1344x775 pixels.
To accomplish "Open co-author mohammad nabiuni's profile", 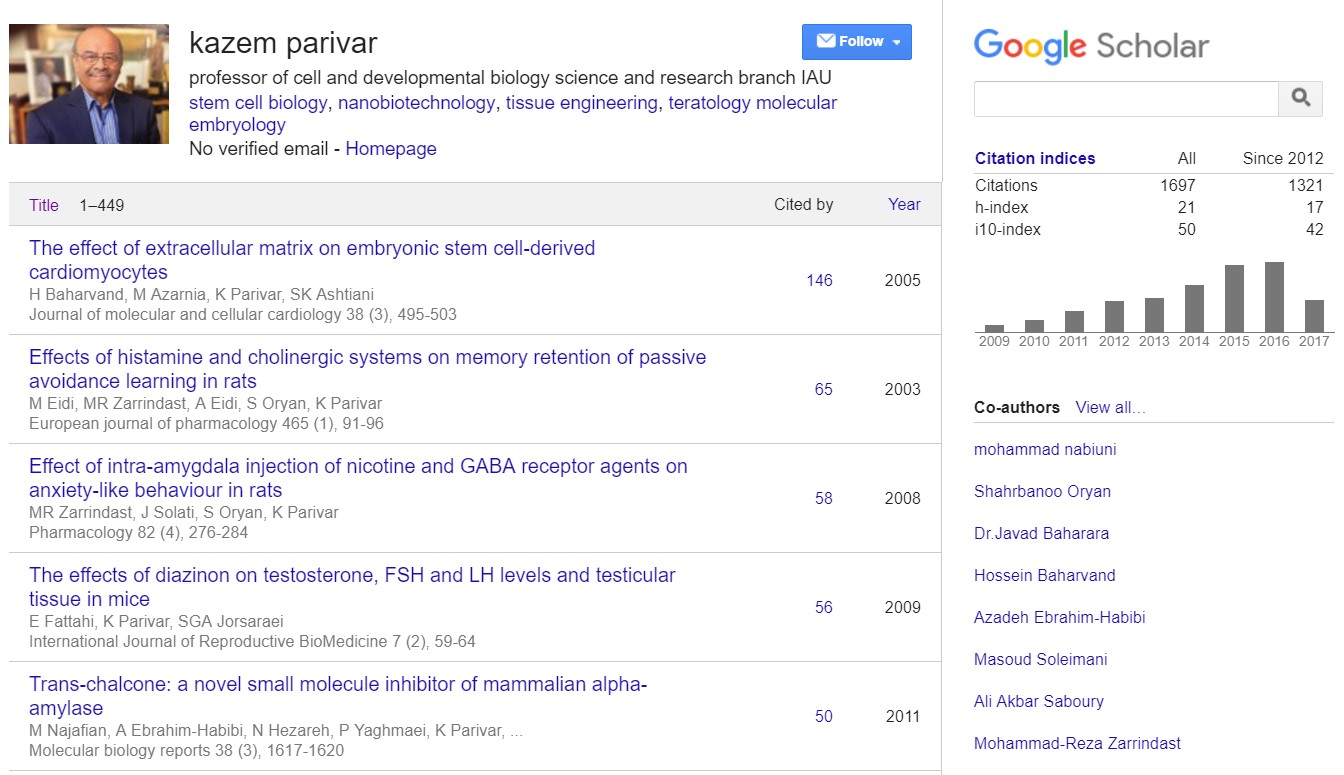I will click(1045, 449).
